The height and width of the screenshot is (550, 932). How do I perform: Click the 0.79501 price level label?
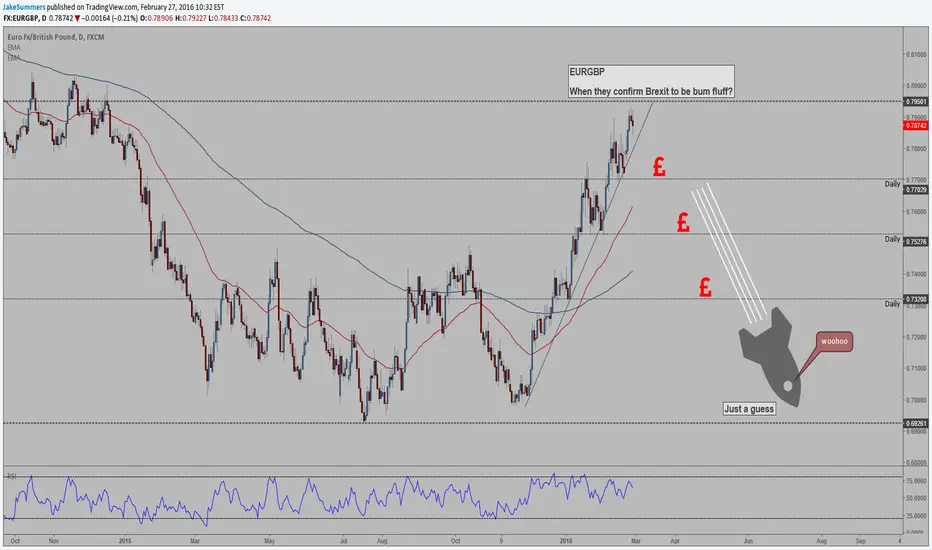point(915,102)
